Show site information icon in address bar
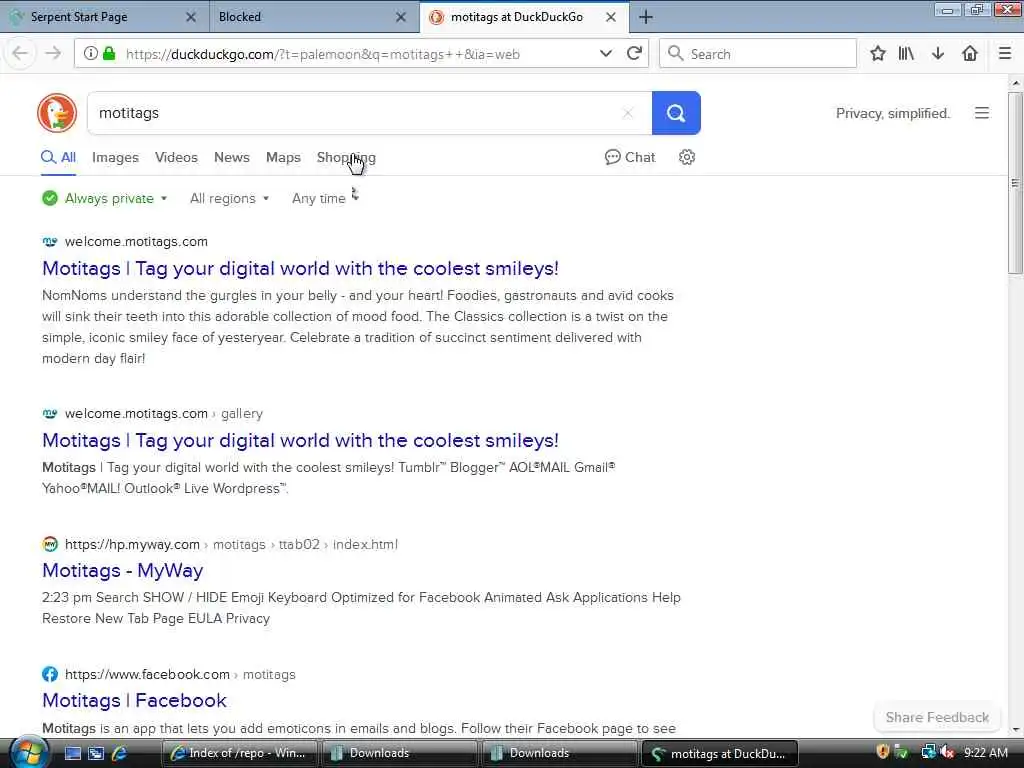This screenshot has width=1024, height=768. tap(91, 54)
